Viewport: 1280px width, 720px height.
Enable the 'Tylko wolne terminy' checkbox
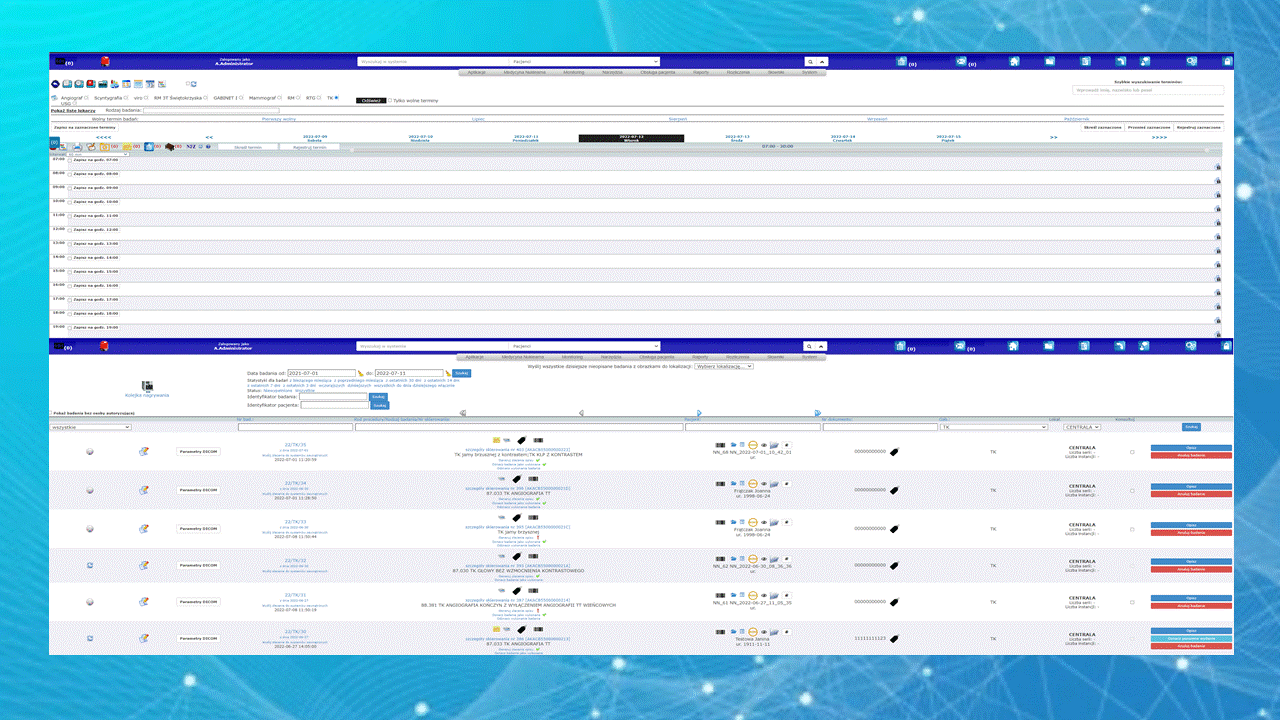tap(389, 100)
